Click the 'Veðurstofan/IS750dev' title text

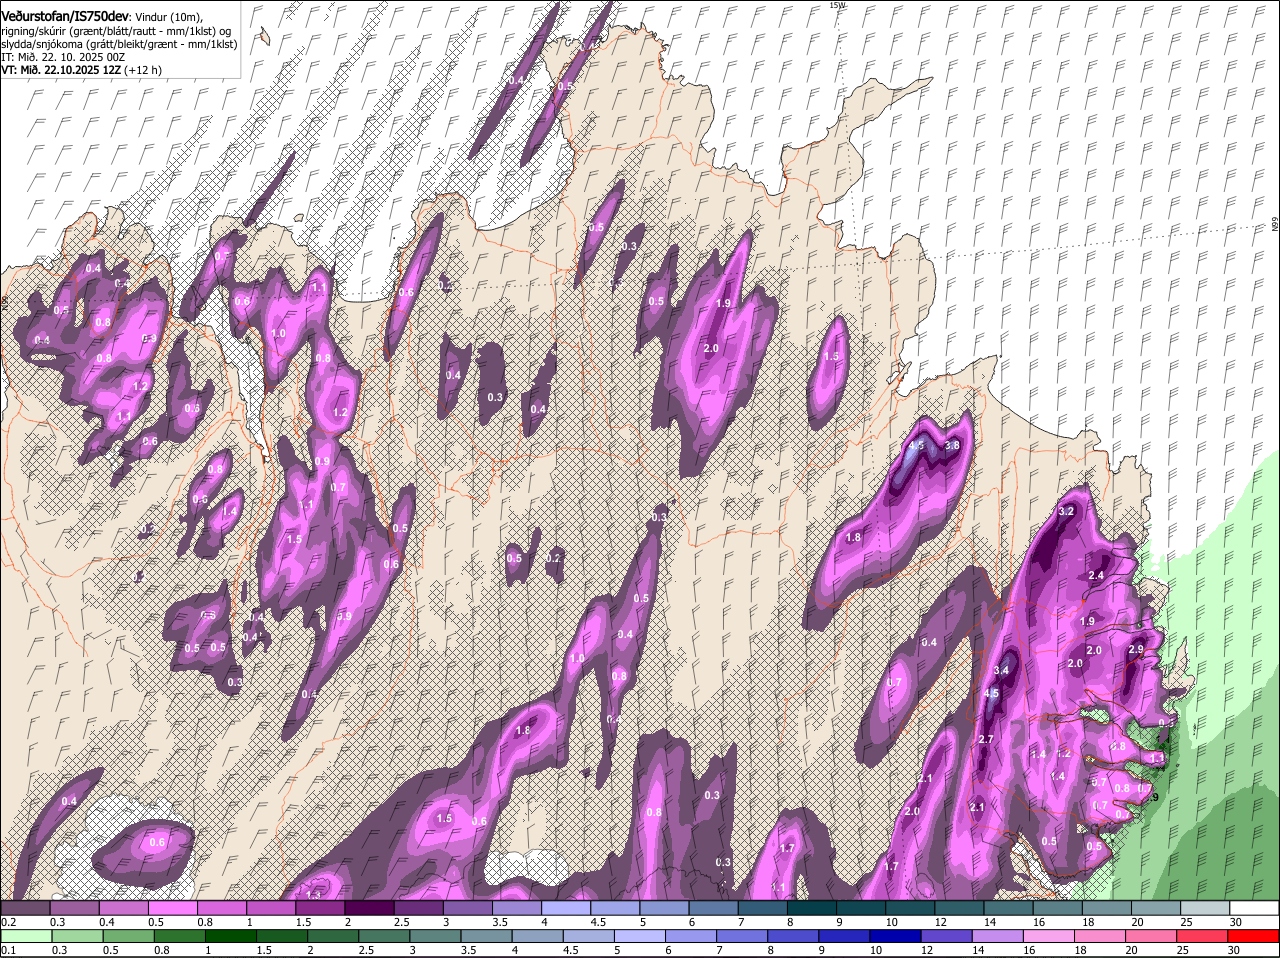(x=66, y=15)
